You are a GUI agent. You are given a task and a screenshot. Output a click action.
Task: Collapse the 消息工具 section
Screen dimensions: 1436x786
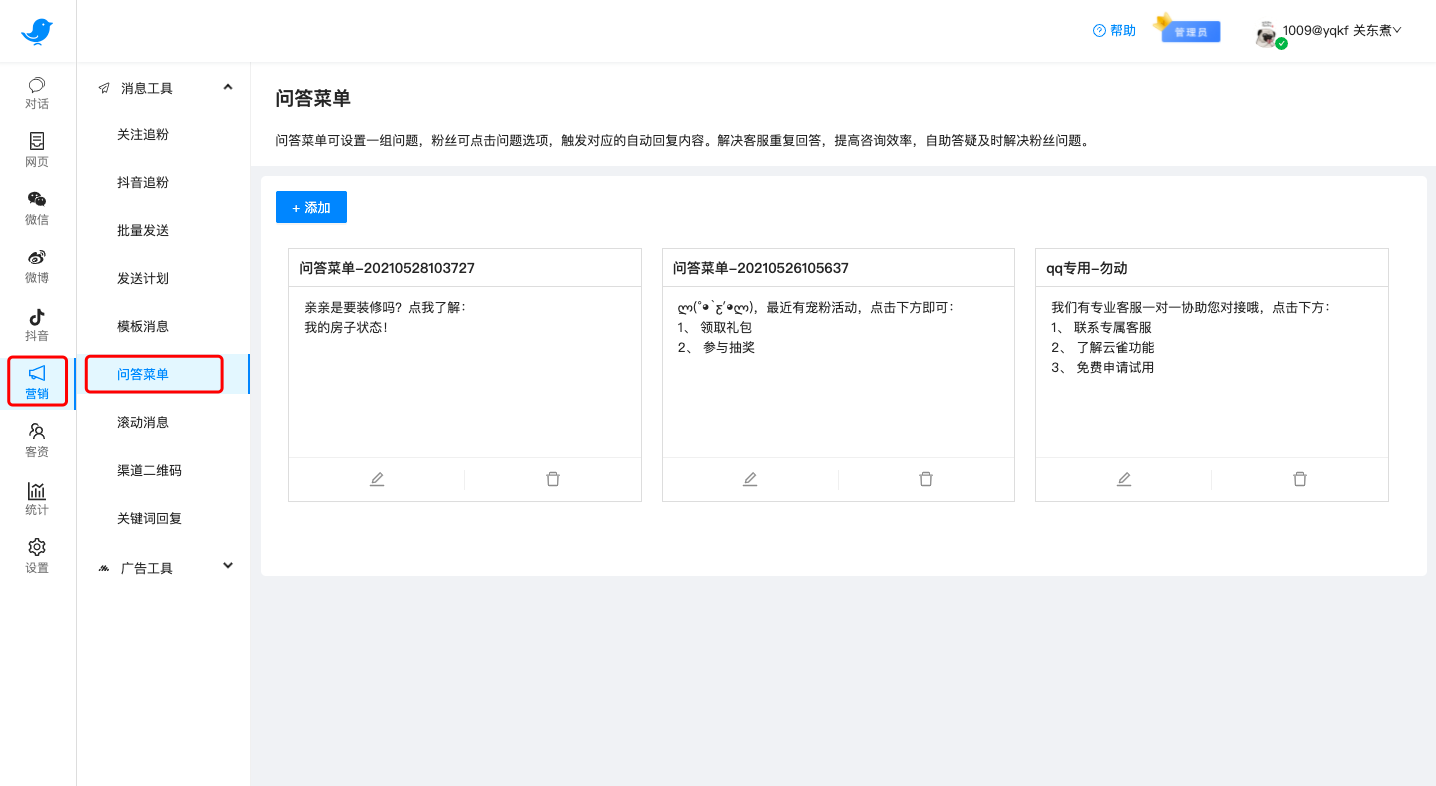pyautogui.click(x=227, y=87)
